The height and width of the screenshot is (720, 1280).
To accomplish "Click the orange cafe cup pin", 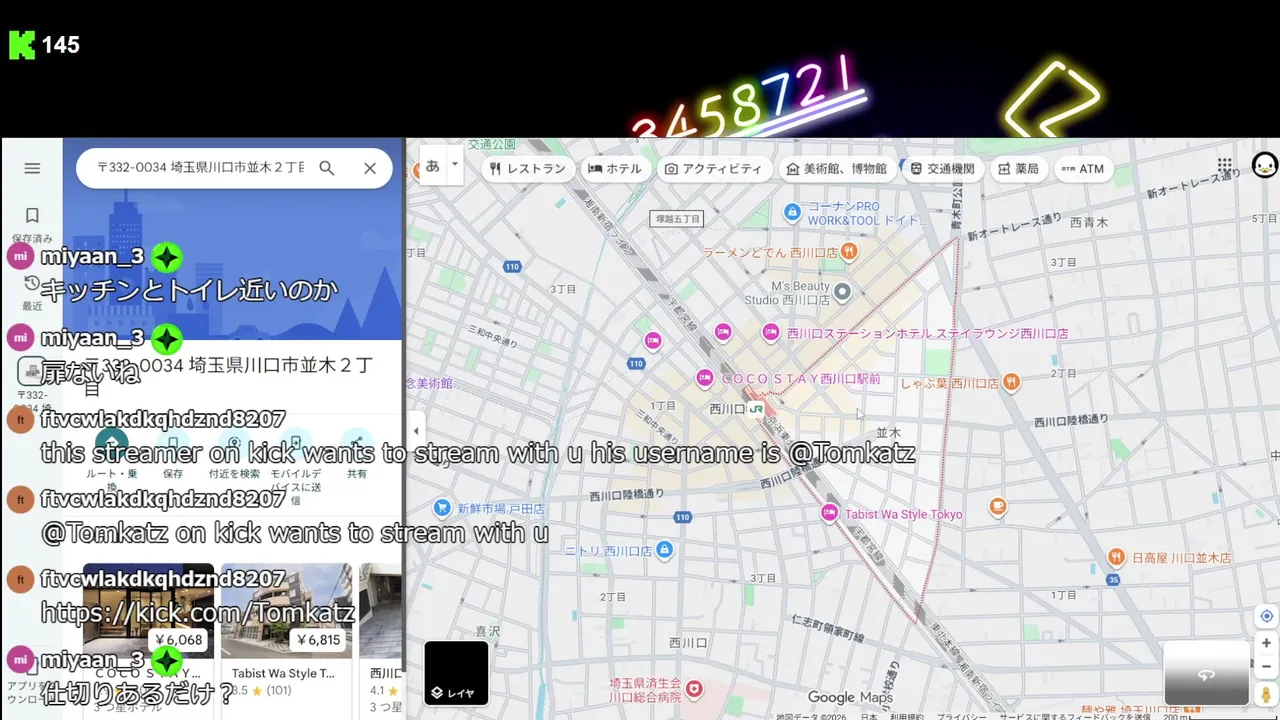I will coord(997,507).
